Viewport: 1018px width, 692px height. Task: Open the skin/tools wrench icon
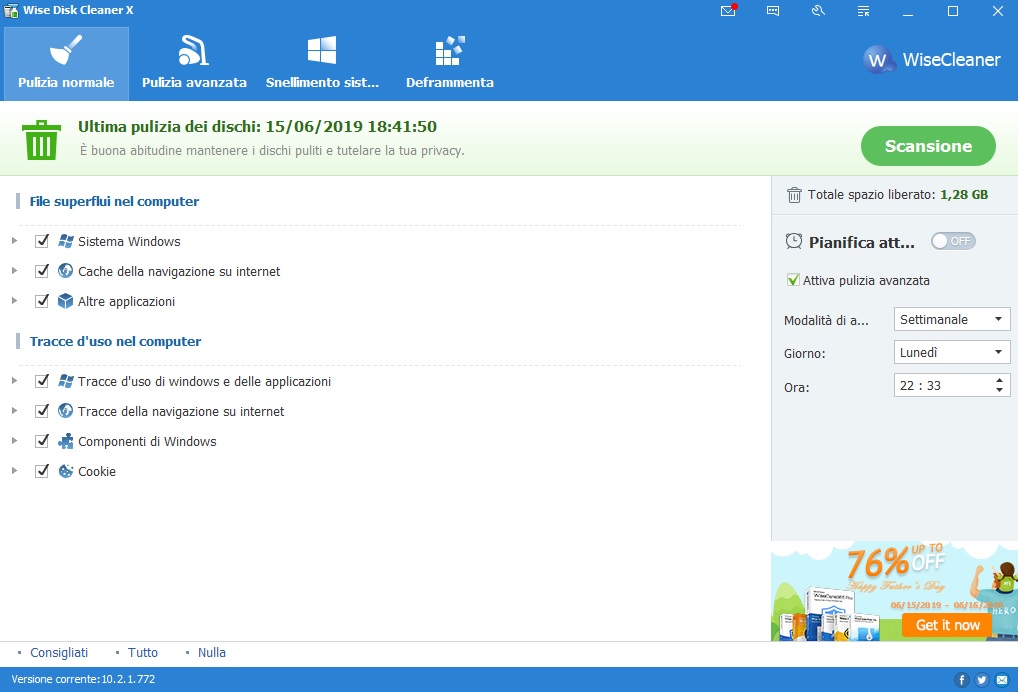818,11
